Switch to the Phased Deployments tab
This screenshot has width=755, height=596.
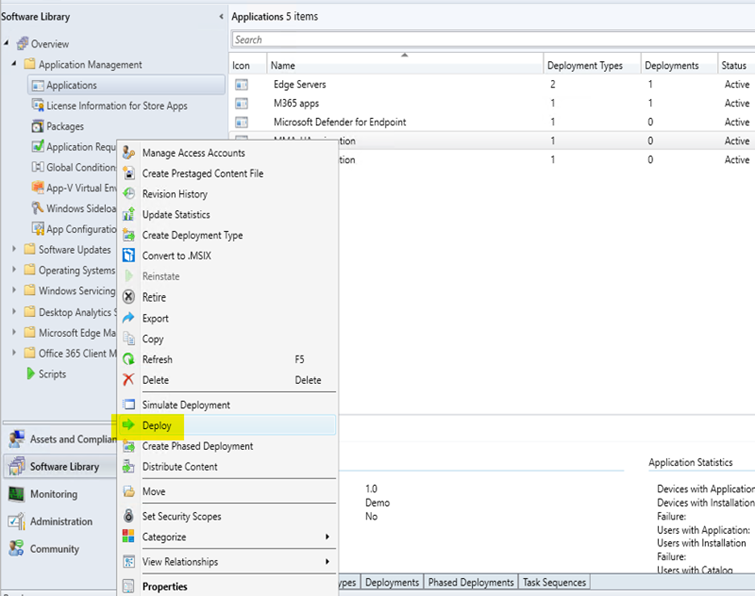pyautogui.click(x=470, y=582)
